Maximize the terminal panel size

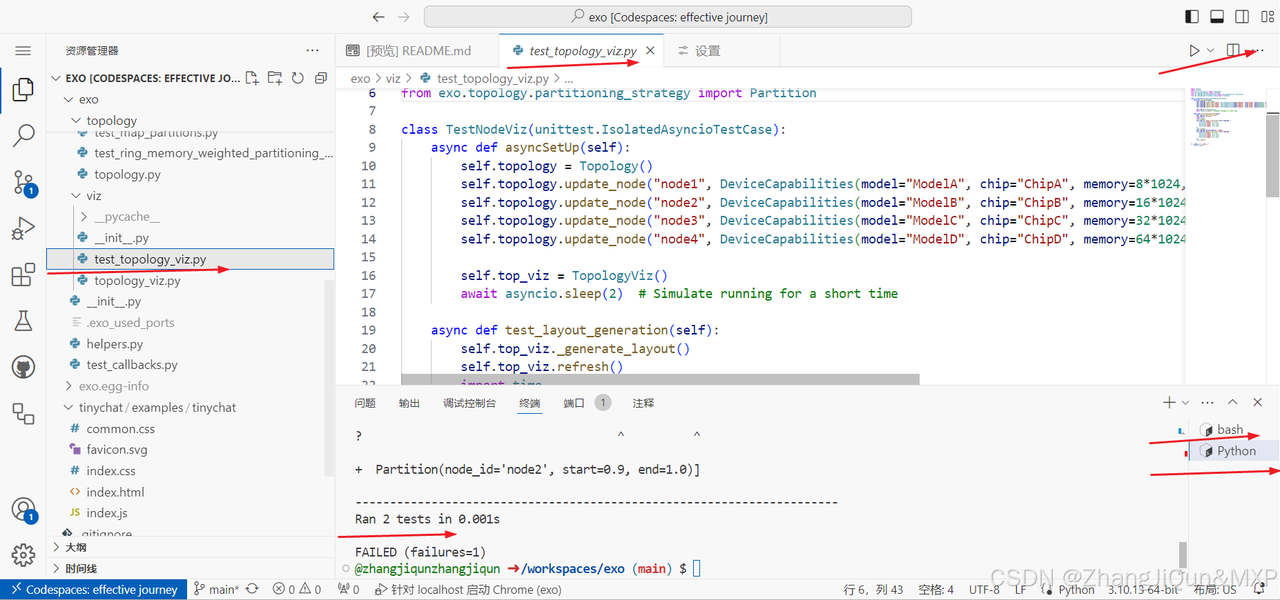1233,402
